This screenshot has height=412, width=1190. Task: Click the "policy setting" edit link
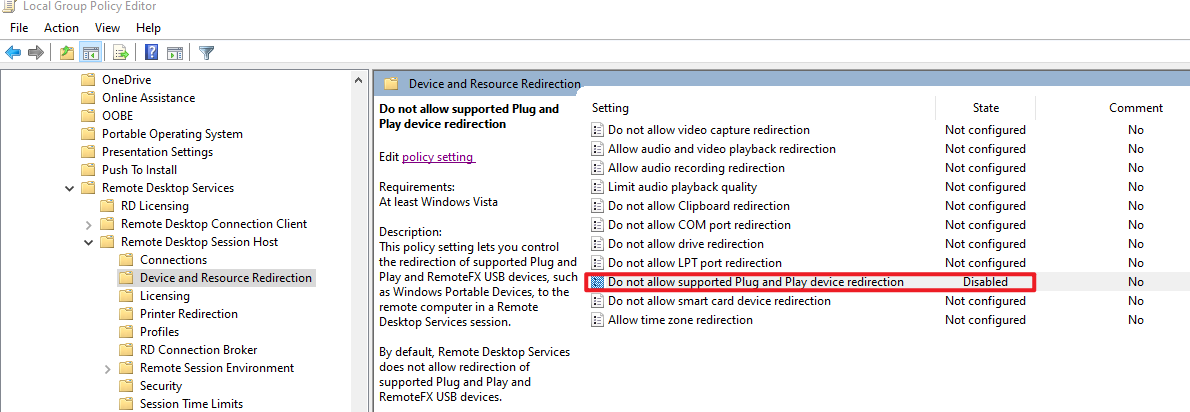tap(437, 157)
